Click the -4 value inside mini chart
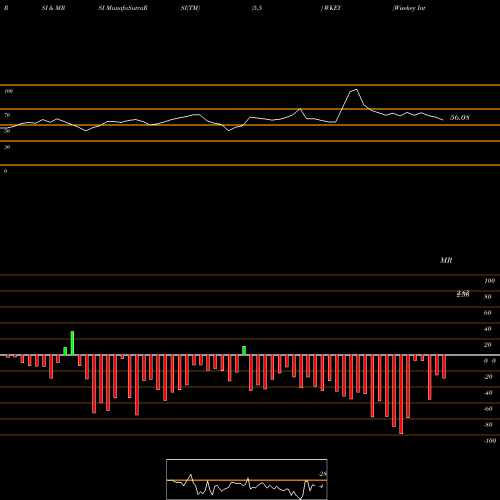The height and width of the screenshot is (500, 500). 321,486
